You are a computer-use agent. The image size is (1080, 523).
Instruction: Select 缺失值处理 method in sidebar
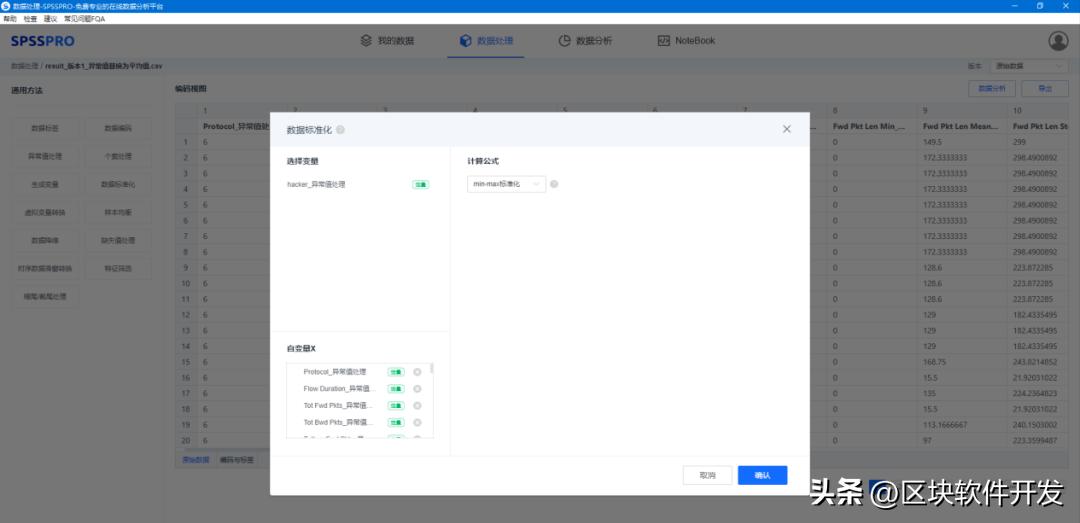pyautogui.click(x=118, y=241)
